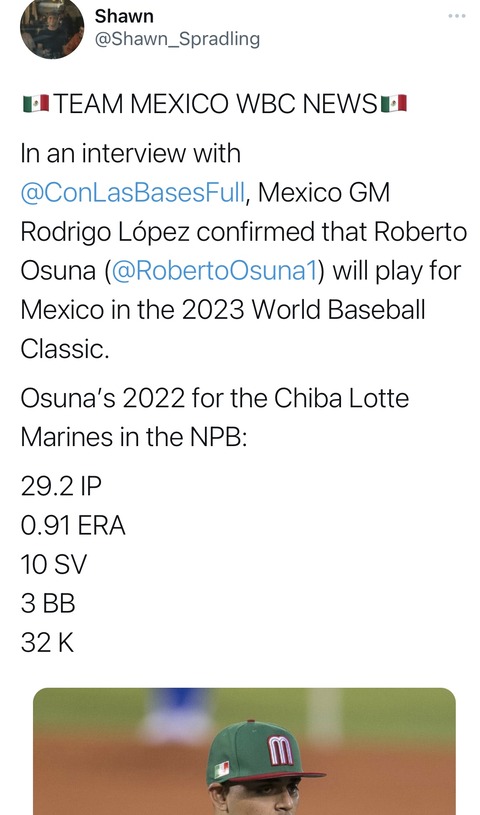Open the @RobertoOsuna1 mention link
480x815 pixels.
(x=214, y=271)
